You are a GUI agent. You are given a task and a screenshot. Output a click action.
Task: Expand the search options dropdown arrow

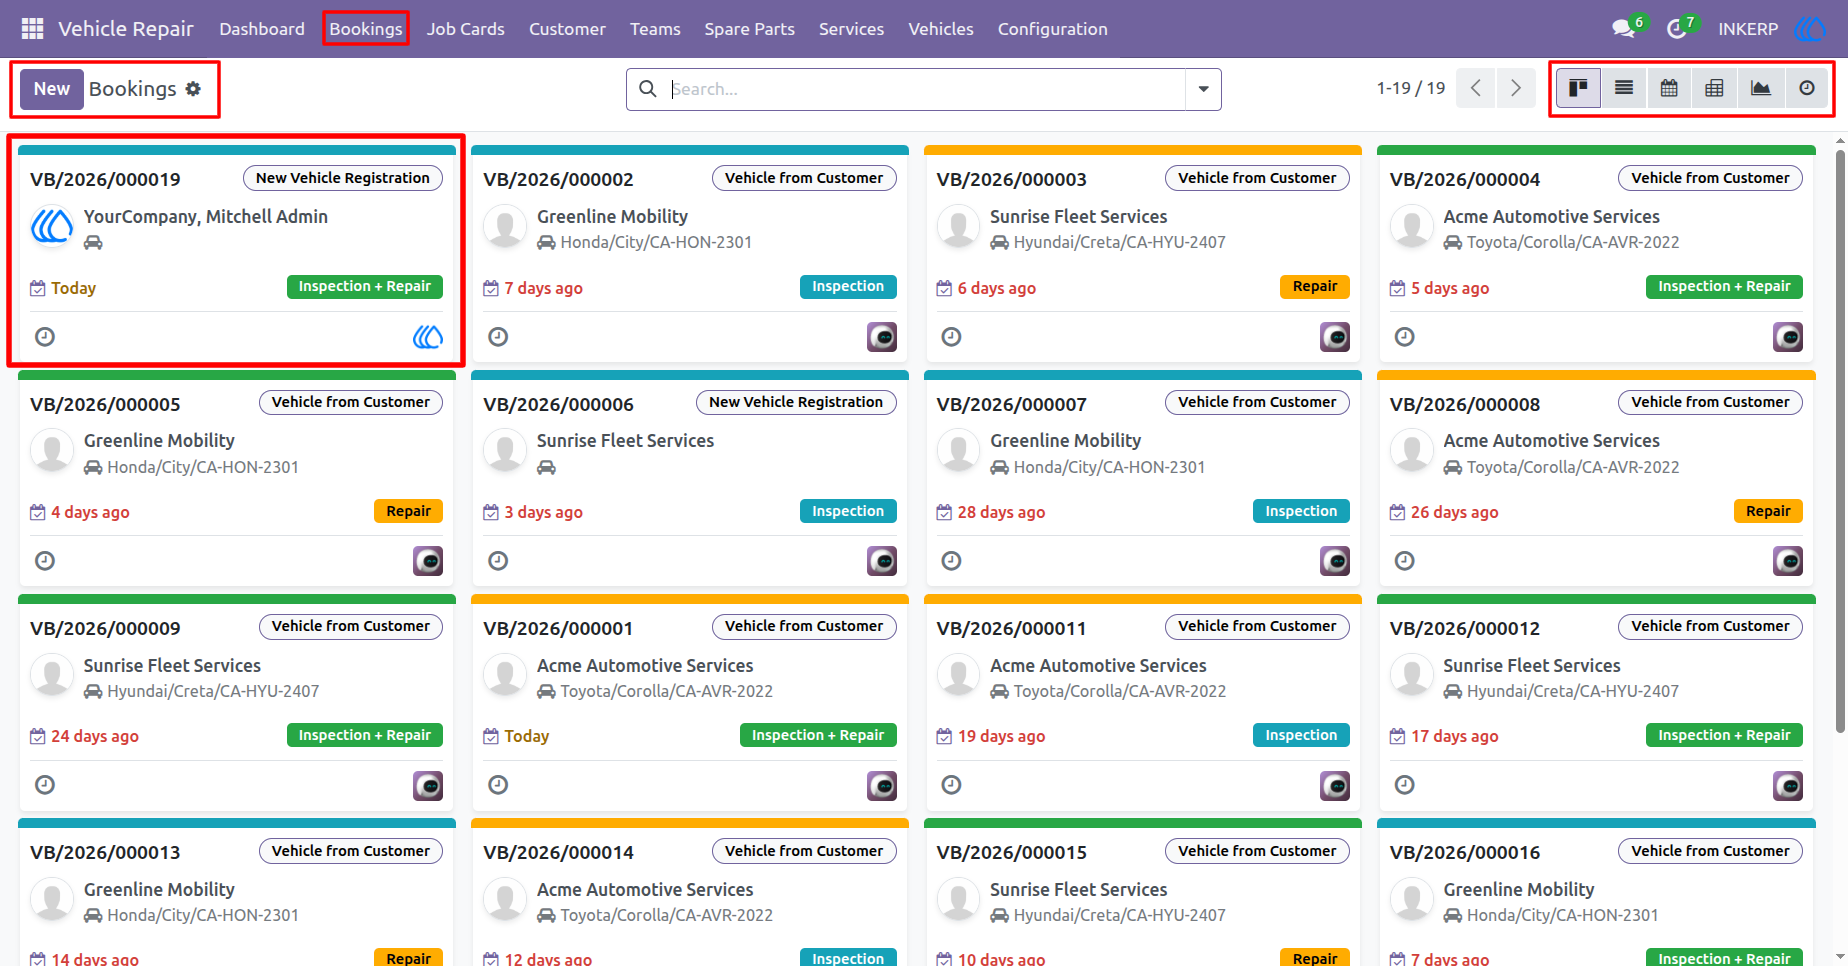[x=1203, y=89]
